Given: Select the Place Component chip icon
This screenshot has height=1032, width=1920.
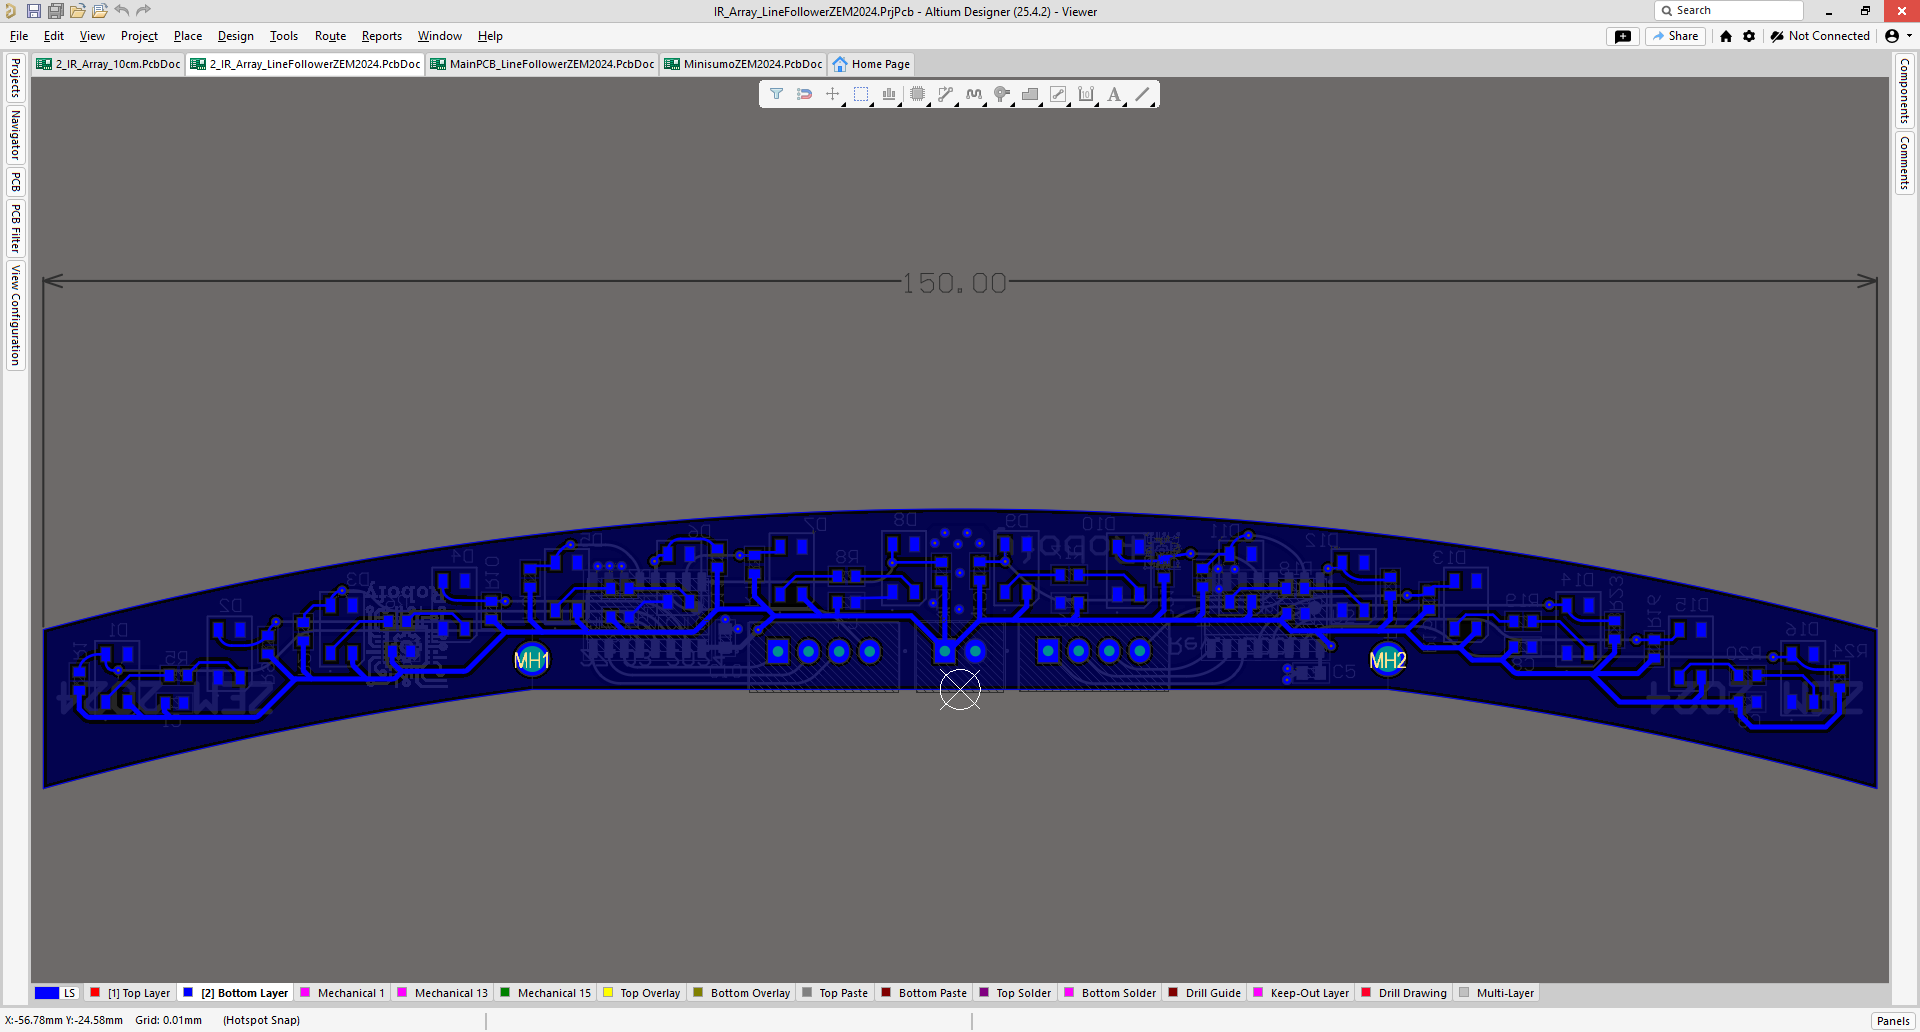Looking at the screenshot, I should point(917,94).
